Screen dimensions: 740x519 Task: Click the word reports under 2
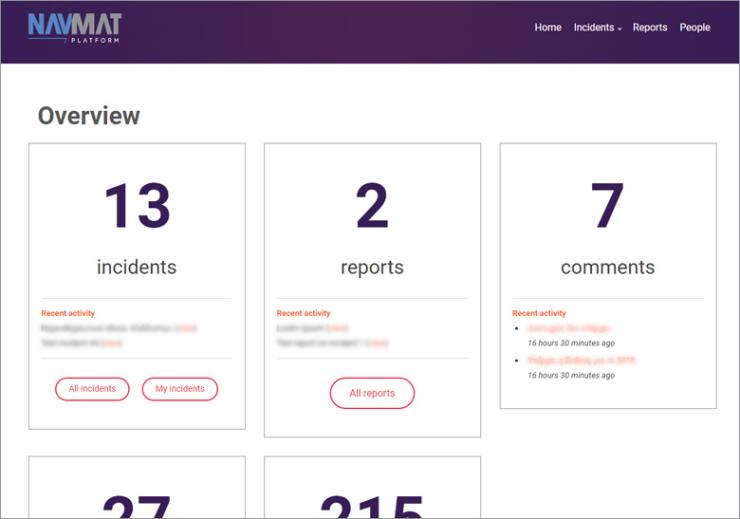click(x=372, y=268)
